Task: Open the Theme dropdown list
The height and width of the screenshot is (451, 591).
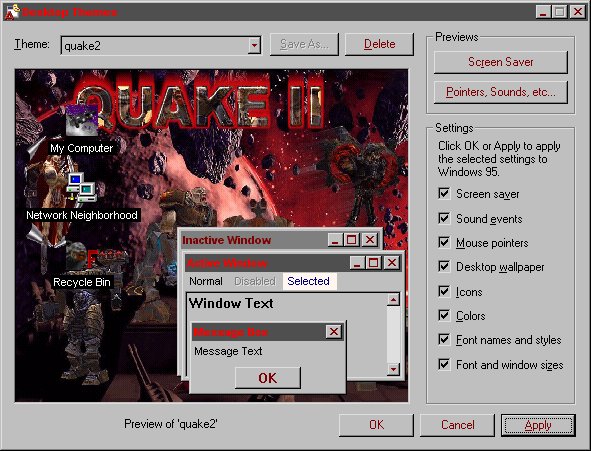Action: click(x=254, y=45)
